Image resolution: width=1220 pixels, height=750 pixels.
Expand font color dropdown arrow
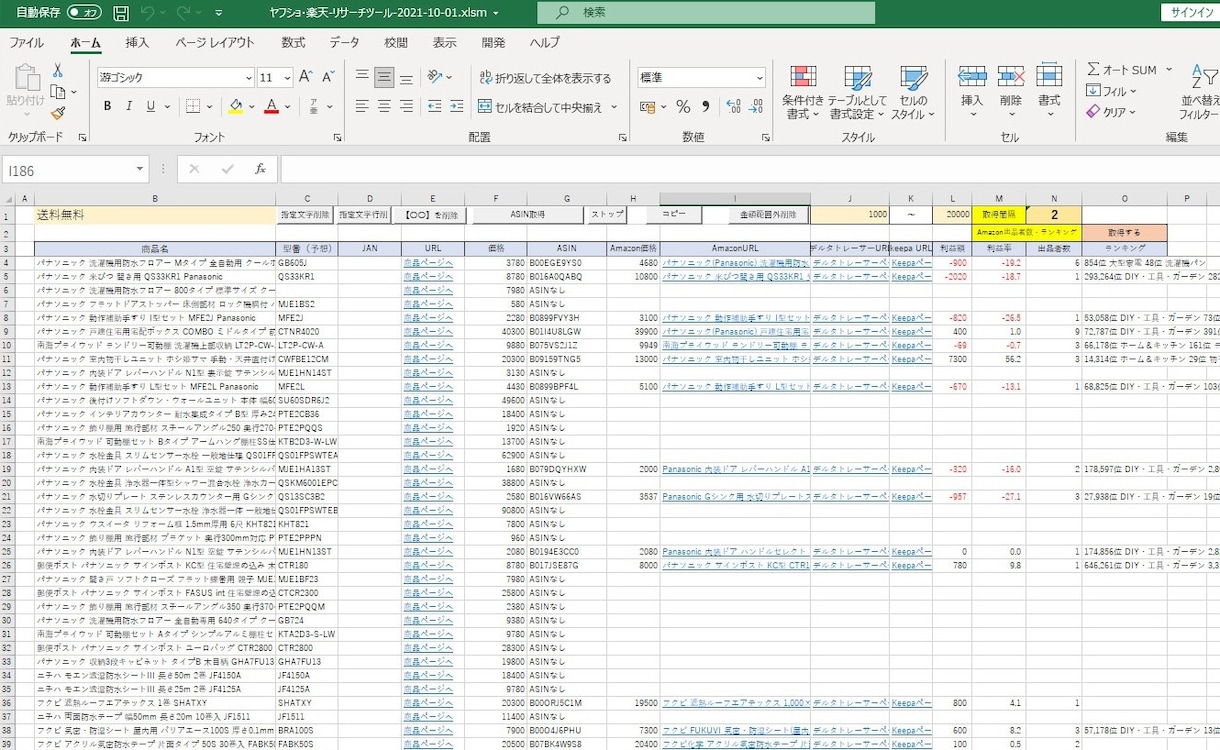pyautogui.click(x=290, y=106)
